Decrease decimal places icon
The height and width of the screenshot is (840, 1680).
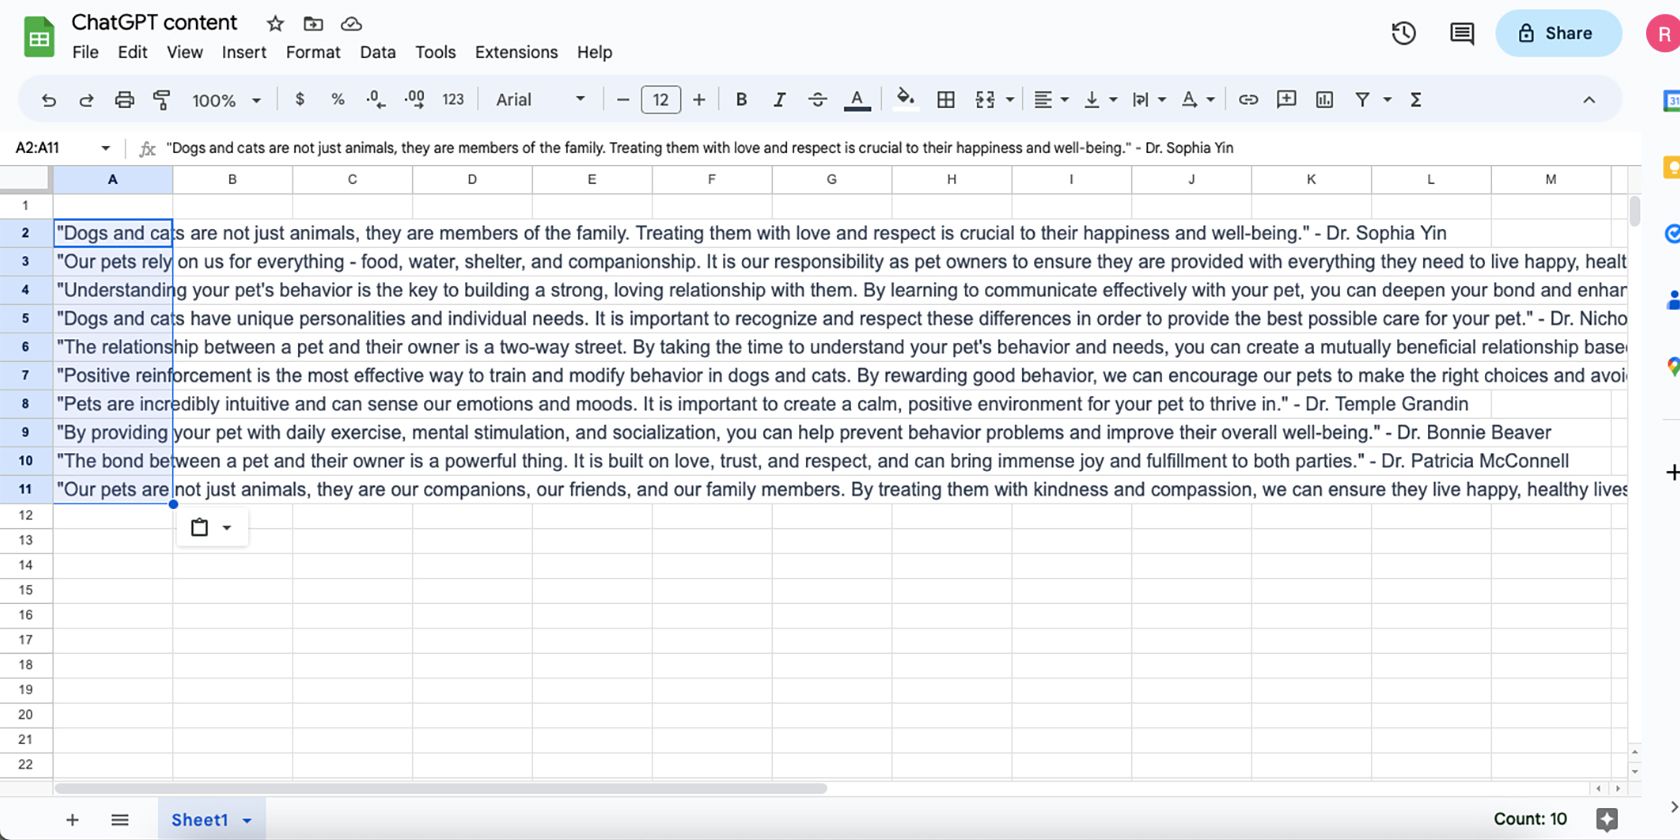point(376,99)
